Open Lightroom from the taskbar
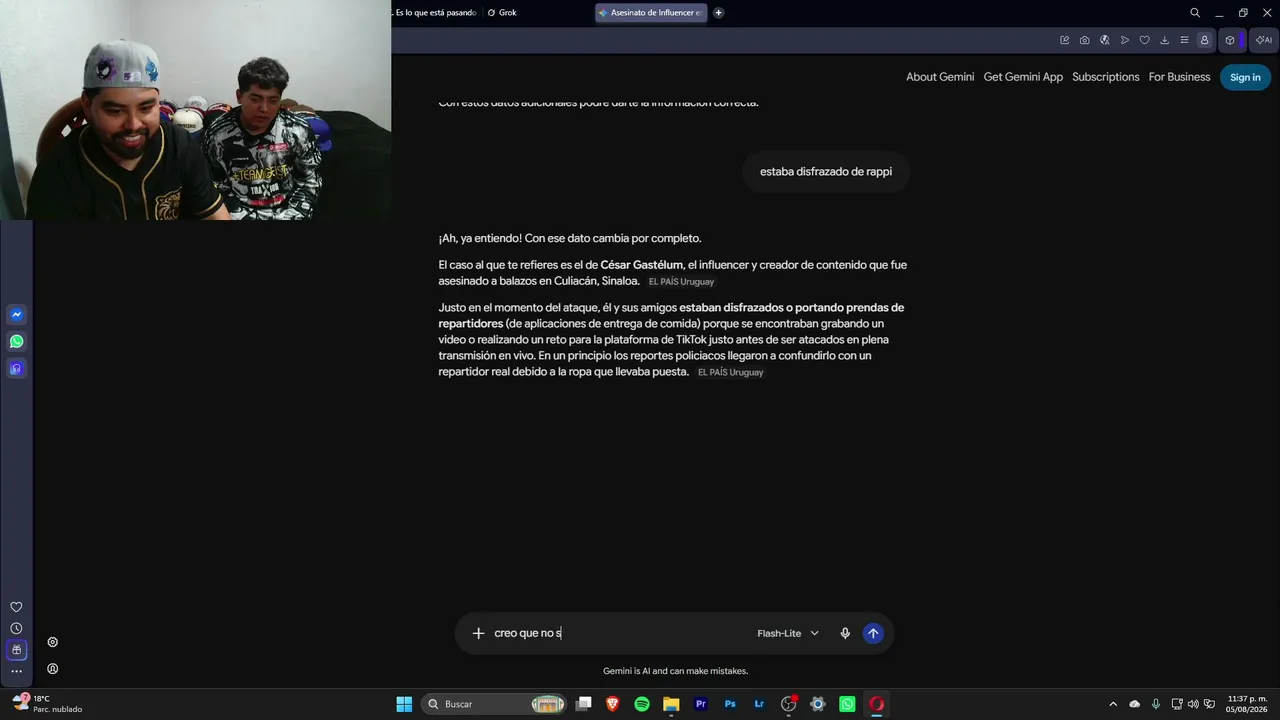This screenshot has width=1280, height=720. coord(759,704)
